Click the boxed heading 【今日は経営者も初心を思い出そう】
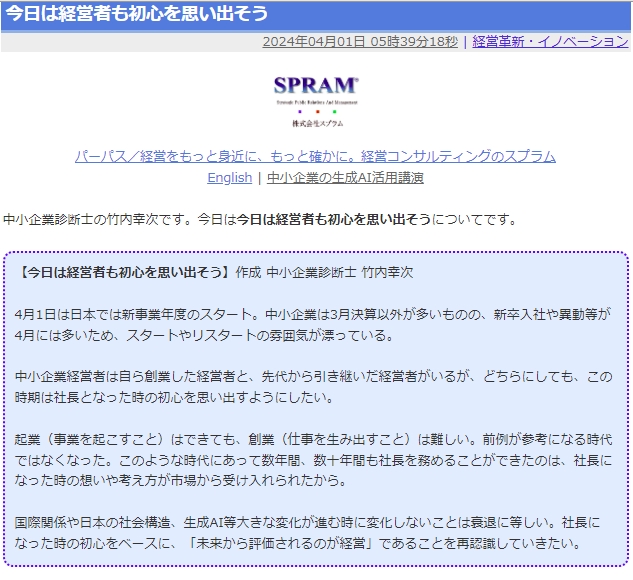 point(125,272)
